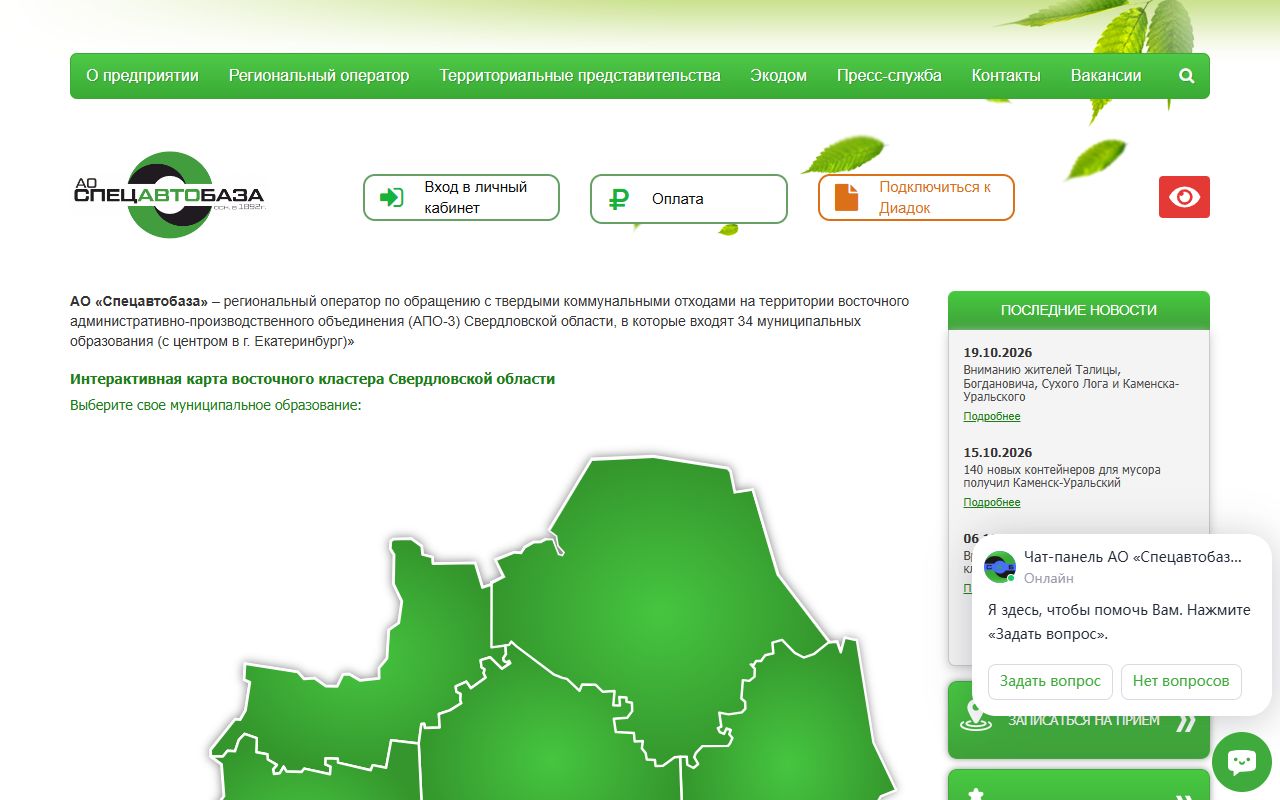Open "Территориальные представительства" menu item

[x=580, y=76]
